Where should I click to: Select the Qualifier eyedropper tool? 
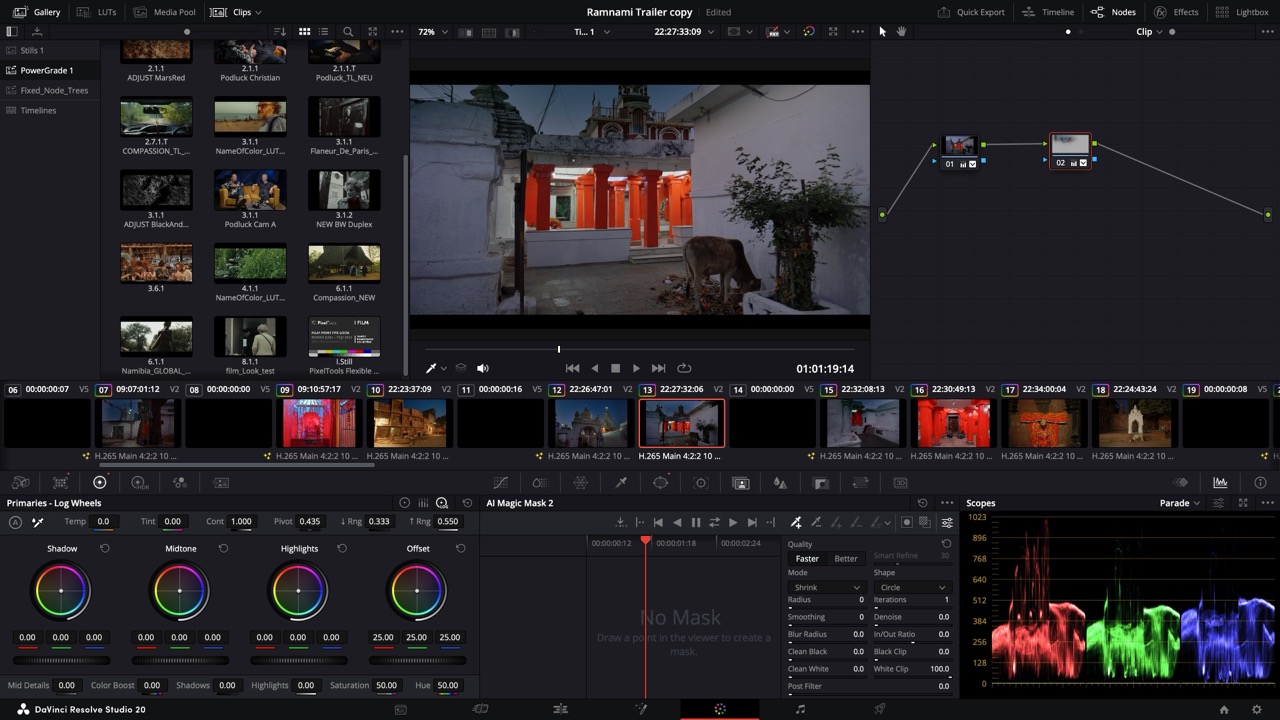pos(619,482)
